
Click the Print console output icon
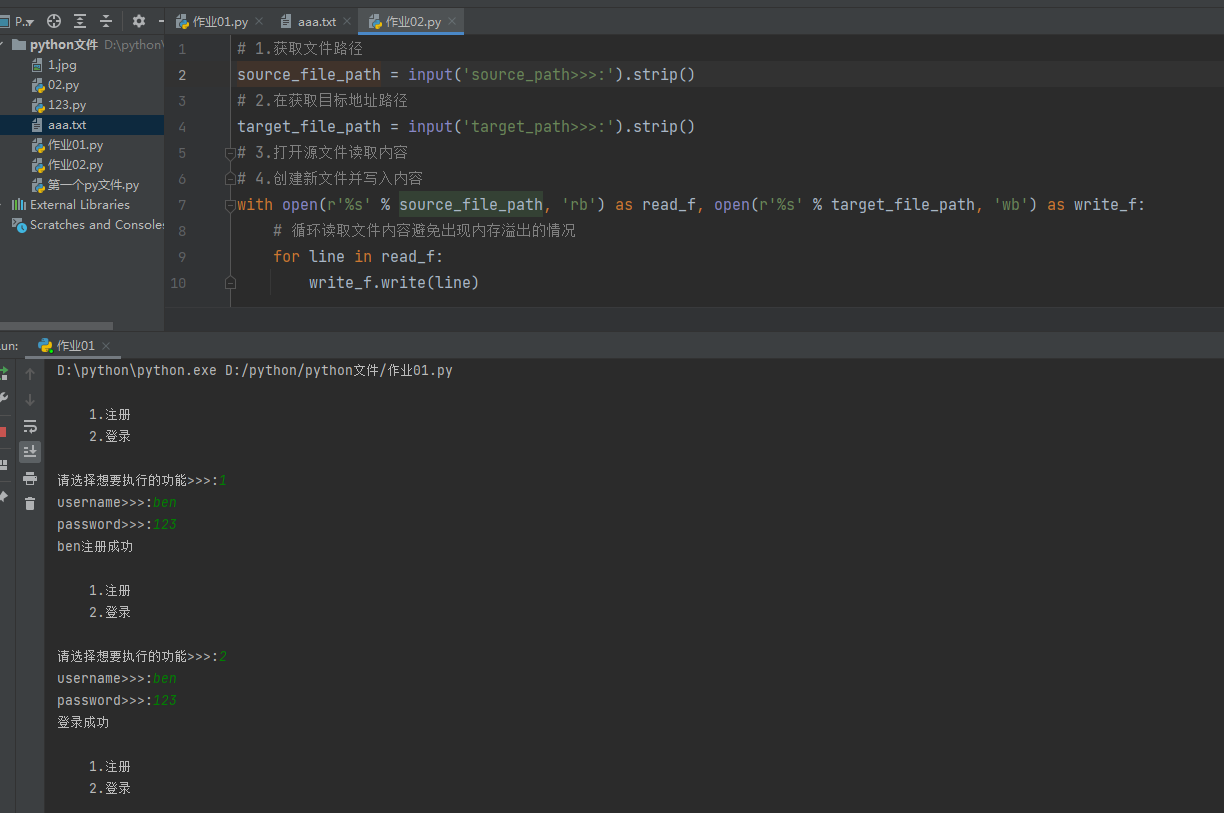pos(30,478)
